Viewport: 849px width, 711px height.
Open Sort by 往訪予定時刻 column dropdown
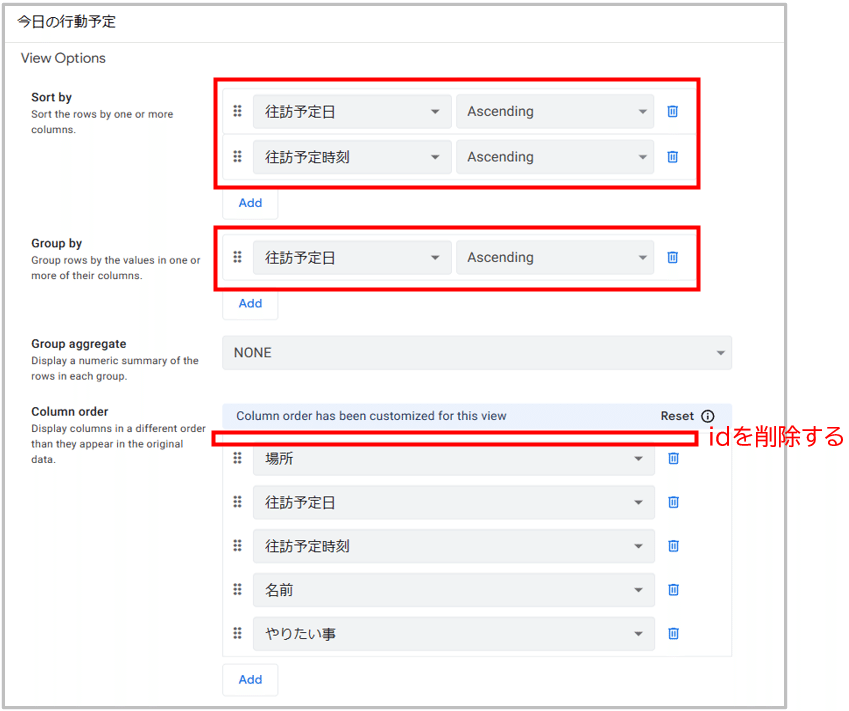(352, 157)
